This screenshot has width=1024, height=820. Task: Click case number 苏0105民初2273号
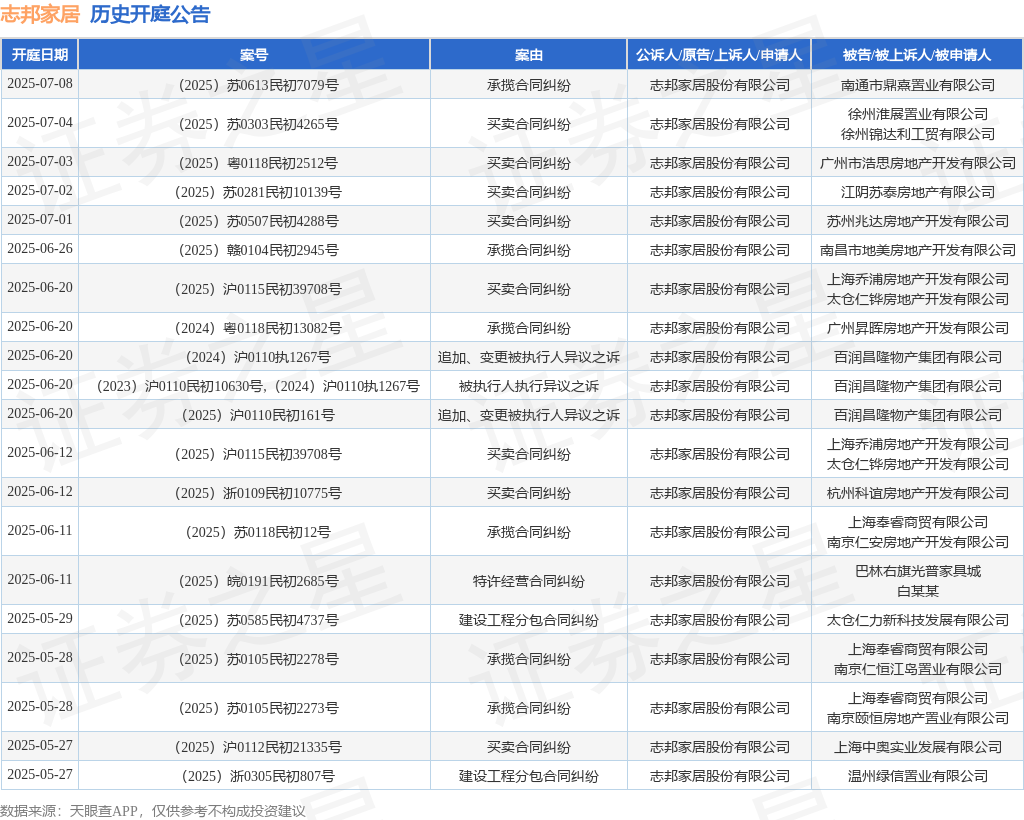tap(258, 708)
